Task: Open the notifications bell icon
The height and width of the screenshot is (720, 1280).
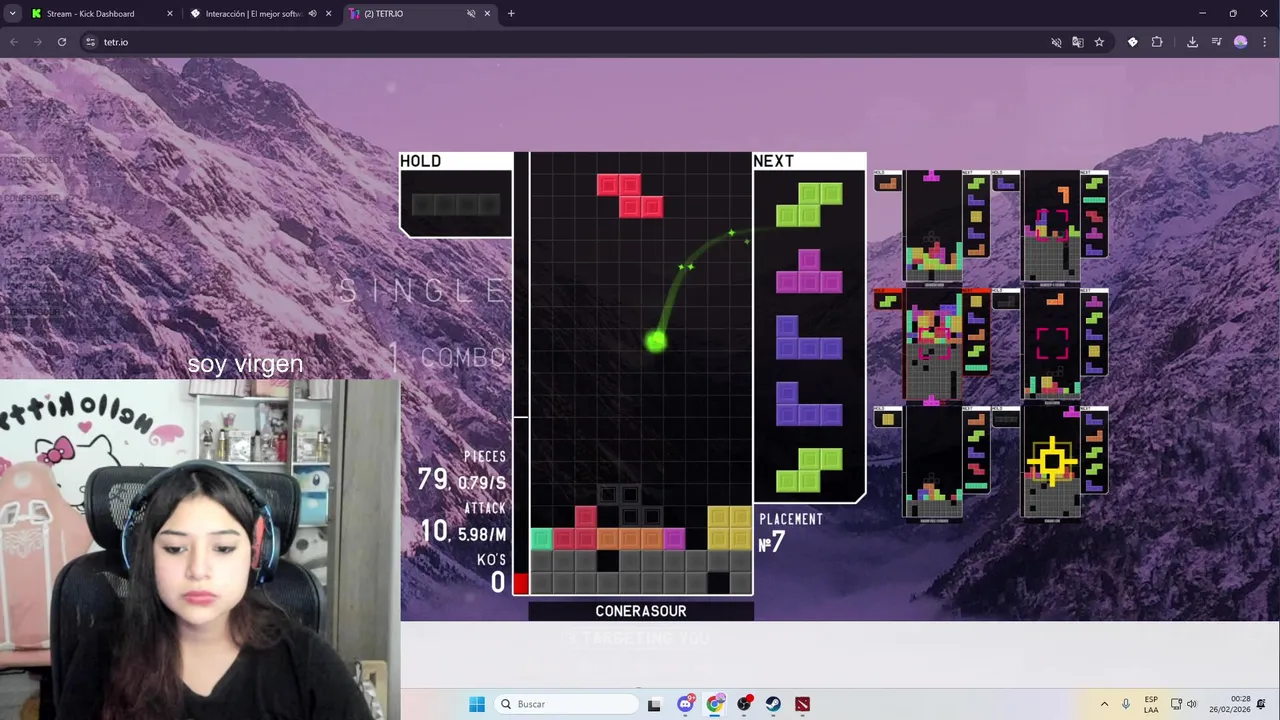Action: click(x=1262, y=704)
